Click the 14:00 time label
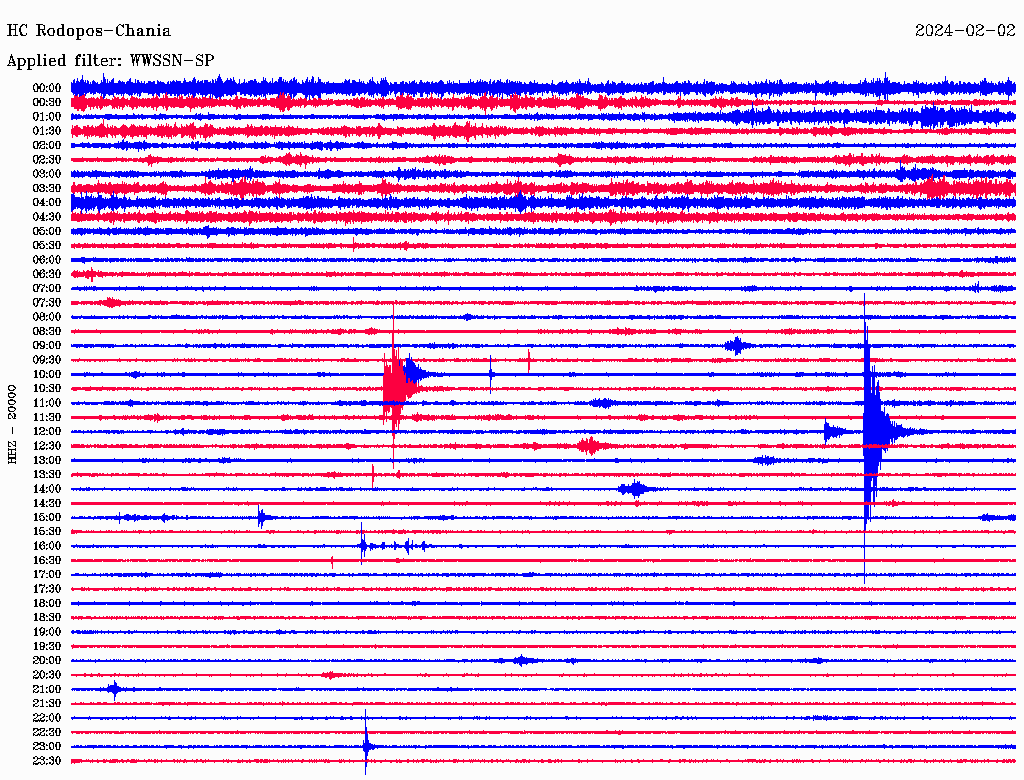 pos(47,489)
